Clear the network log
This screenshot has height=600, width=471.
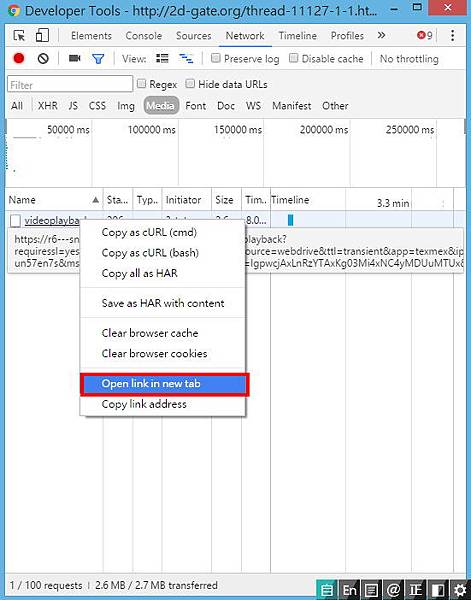(x=43, y=59)
